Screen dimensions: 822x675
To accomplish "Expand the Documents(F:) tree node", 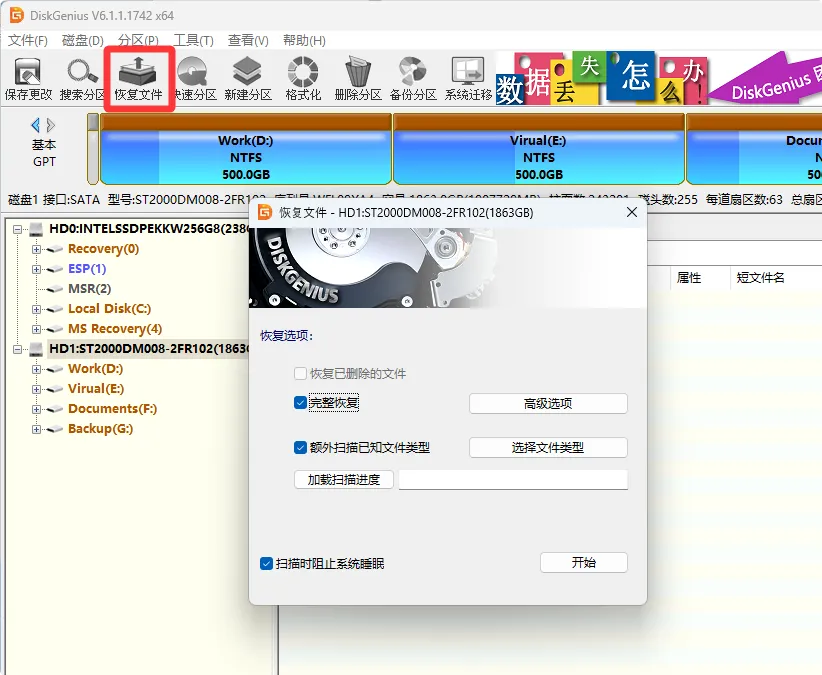I will pos(36,409).
